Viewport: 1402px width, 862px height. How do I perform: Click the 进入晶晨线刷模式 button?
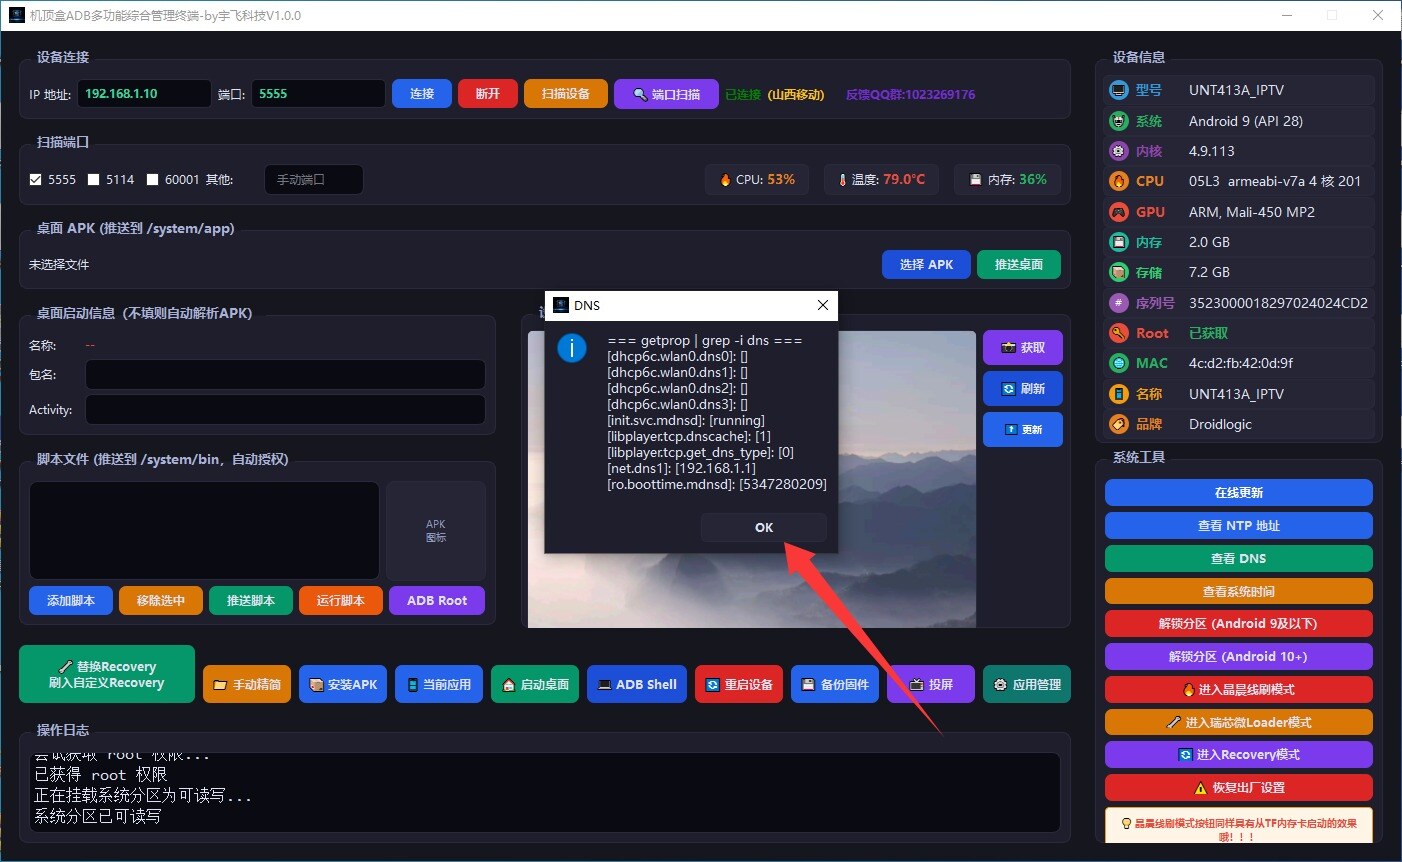[1239, 689]
